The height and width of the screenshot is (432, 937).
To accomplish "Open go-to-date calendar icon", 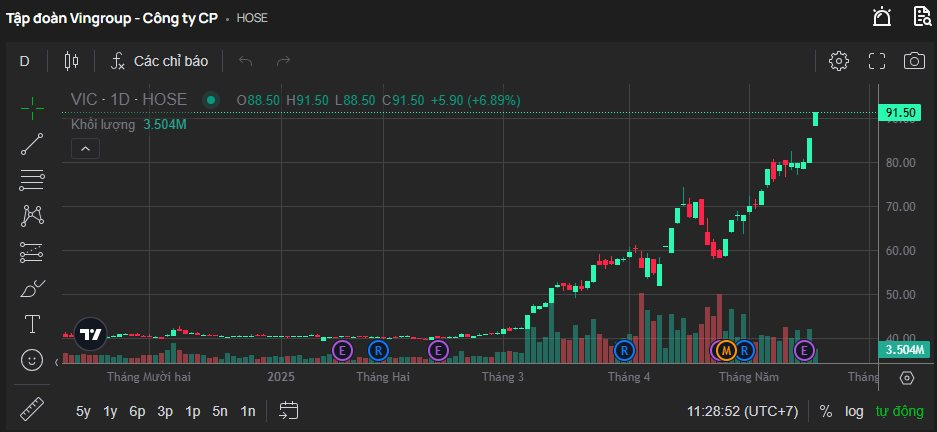I will pos(289,410).
